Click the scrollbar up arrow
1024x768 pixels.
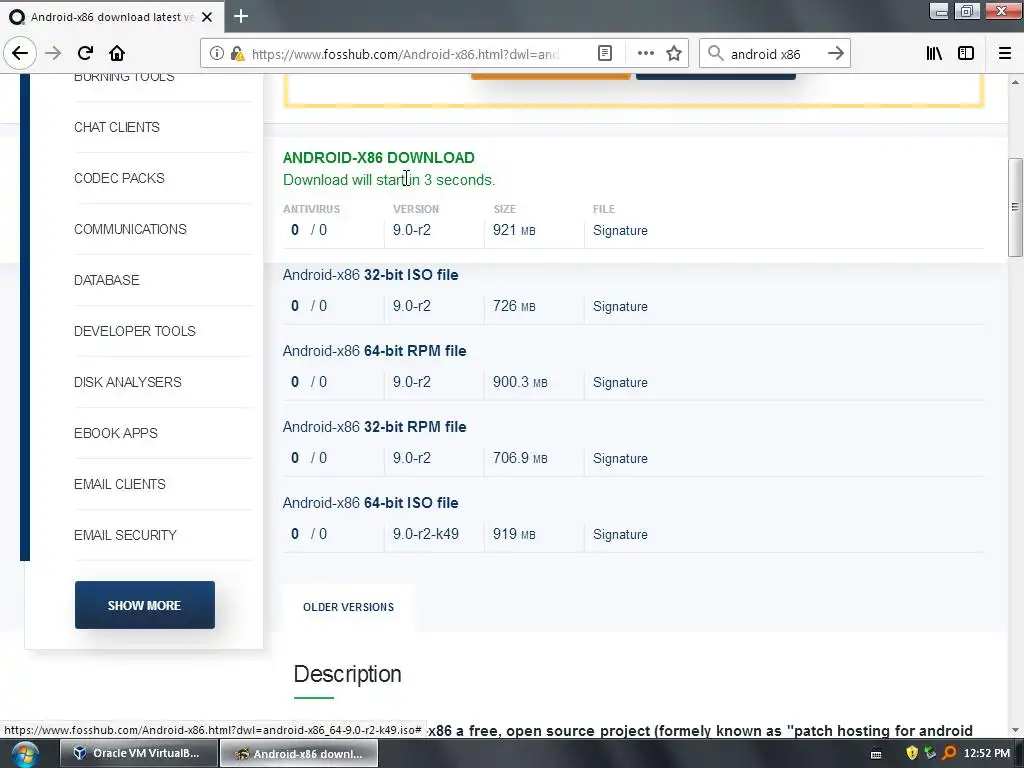click(1015, 82)
